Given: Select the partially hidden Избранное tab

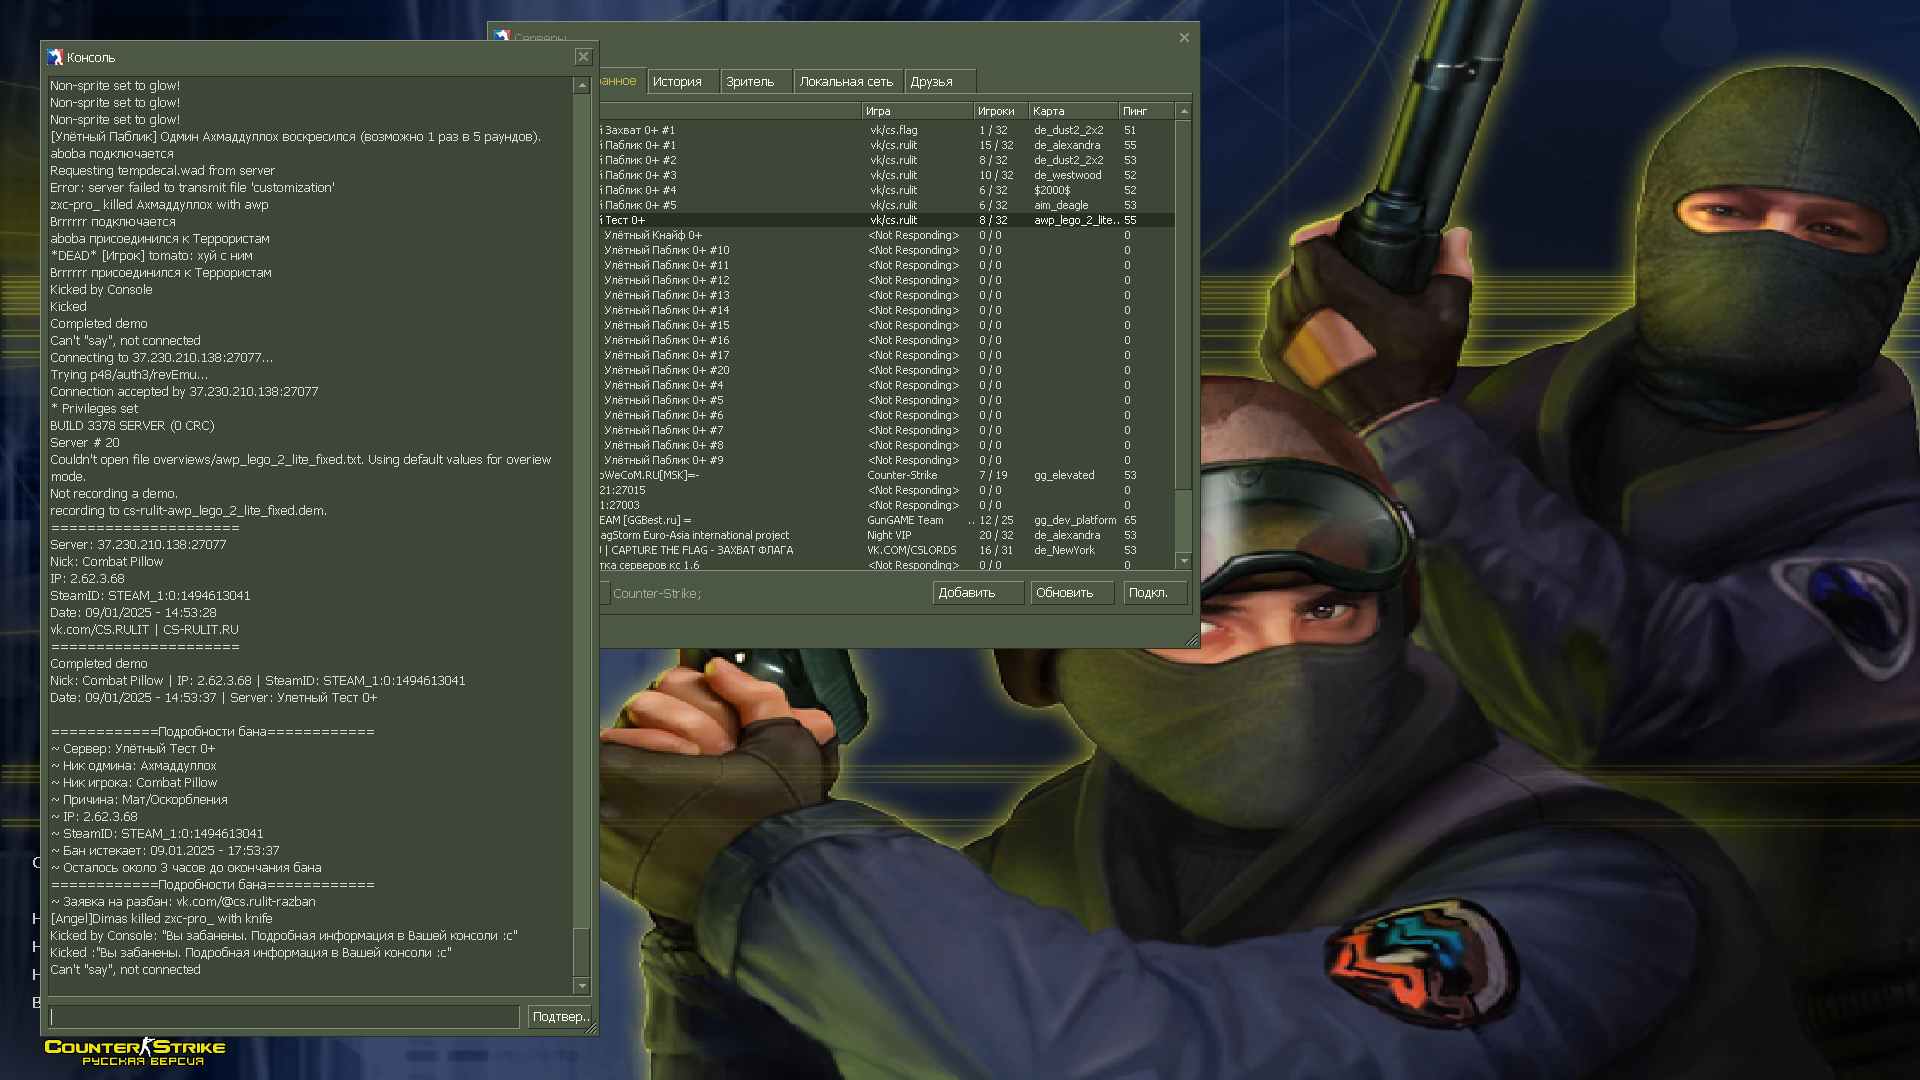Looking at the screenshot, I should click(x=620, y=81).
